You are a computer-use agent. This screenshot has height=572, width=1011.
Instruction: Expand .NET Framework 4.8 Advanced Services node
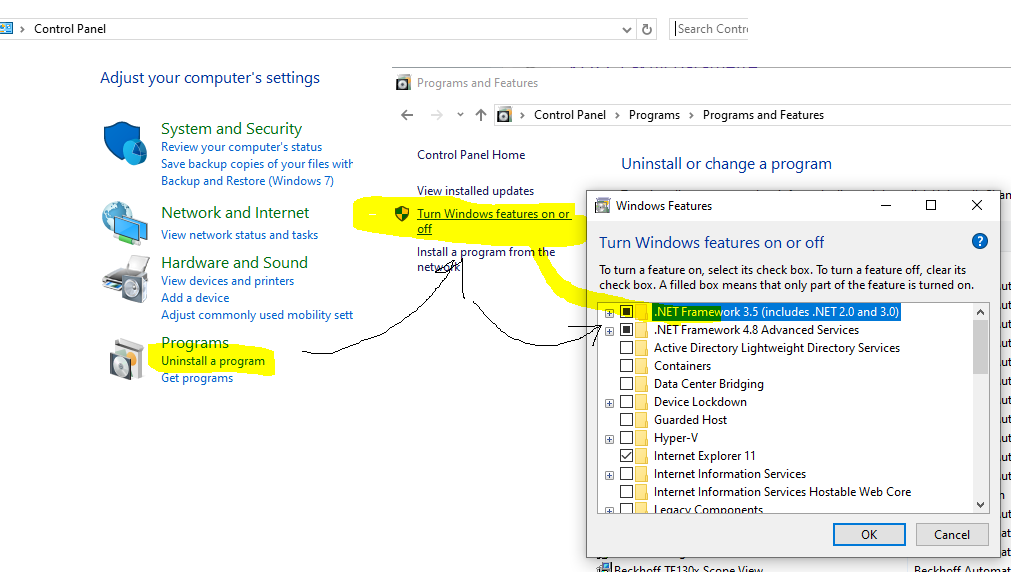pos(609,331)
